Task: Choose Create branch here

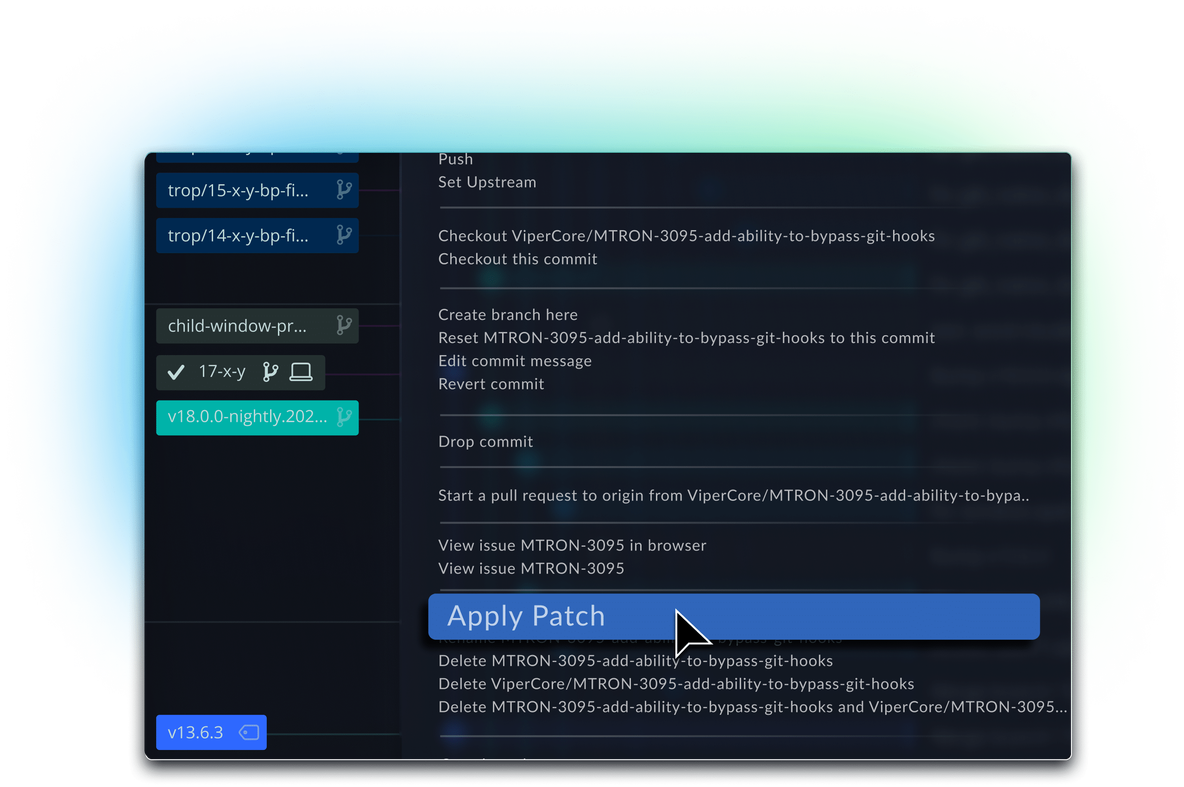Action: tap(507, 315)
